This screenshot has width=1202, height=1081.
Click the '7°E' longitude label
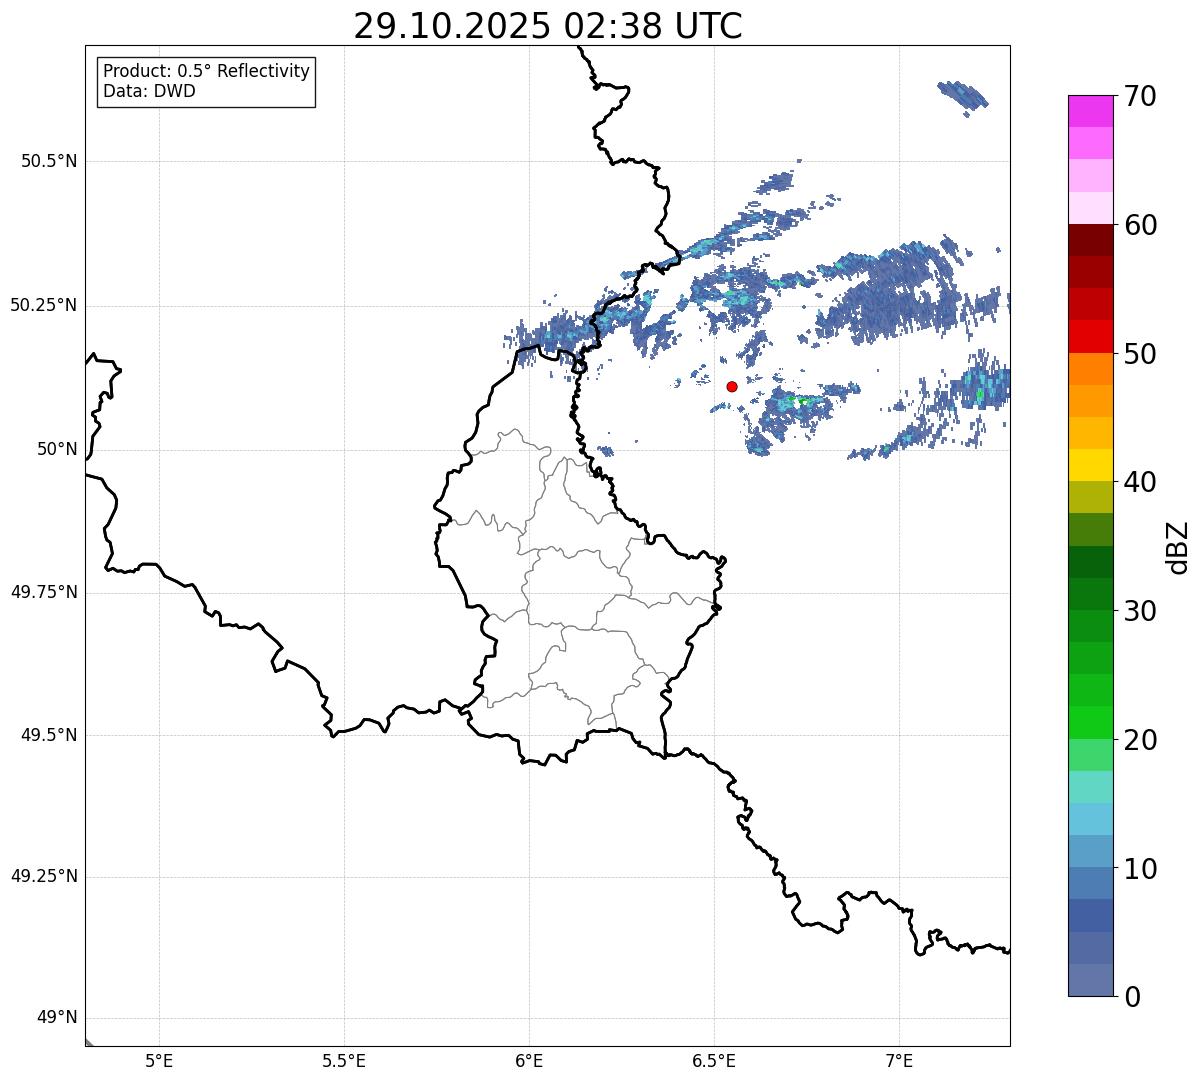(899, 1060)
